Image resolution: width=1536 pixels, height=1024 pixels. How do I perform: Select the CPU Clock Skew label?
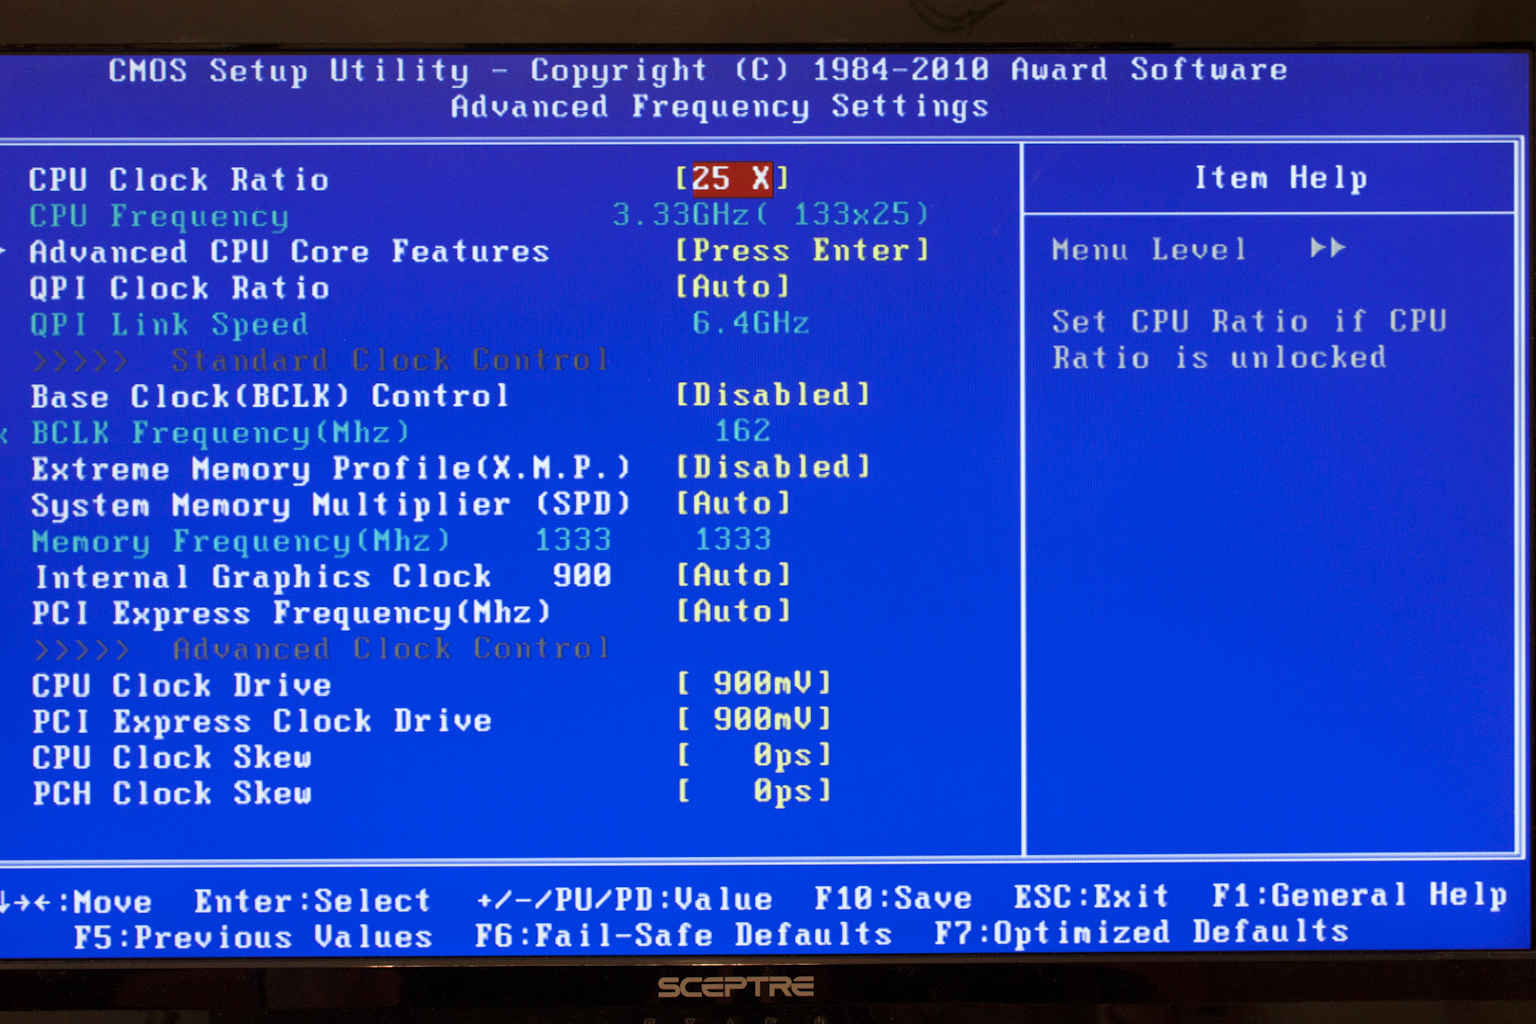tap(171, 758)
